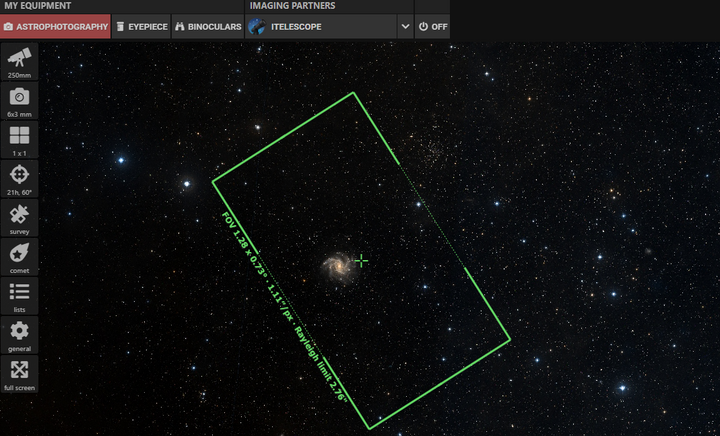Expand the imaging partners dropdown arrow
The width and height of the screenshot is (720, 436).
[x=405, y=26]
